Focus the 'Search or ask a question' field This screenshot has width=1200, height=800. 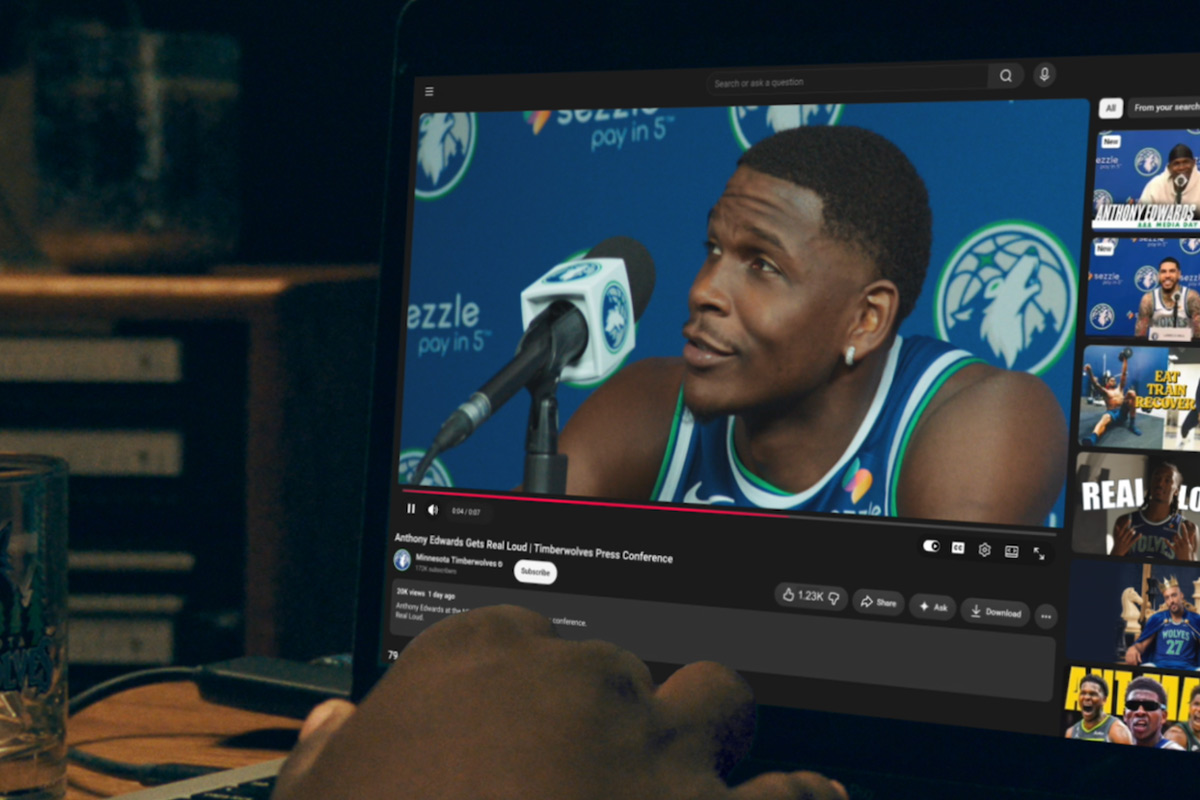848,80
